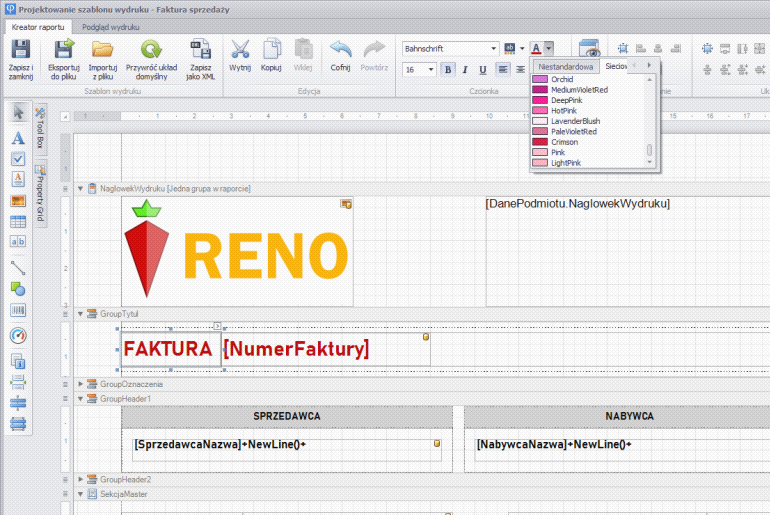Choose DeepPink from color list
Image resolution: width=770 pixels, height=515 pixels.
pos(567,100)
